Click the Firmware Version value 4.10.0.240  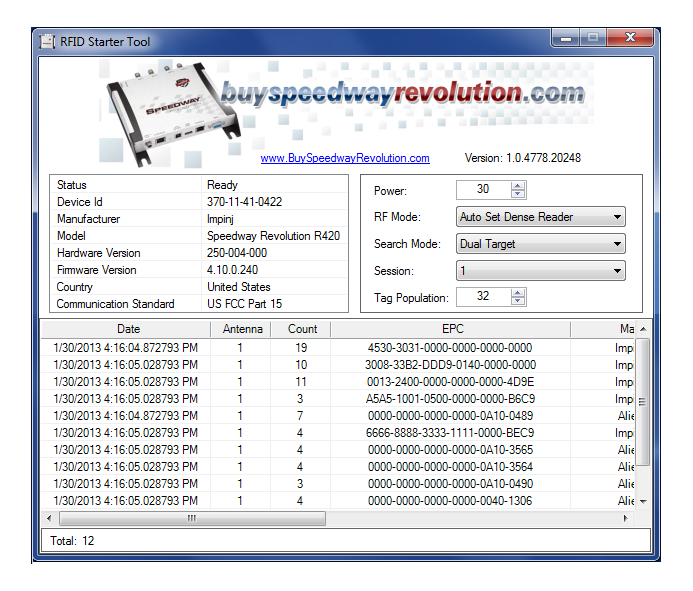pos(232,270)
